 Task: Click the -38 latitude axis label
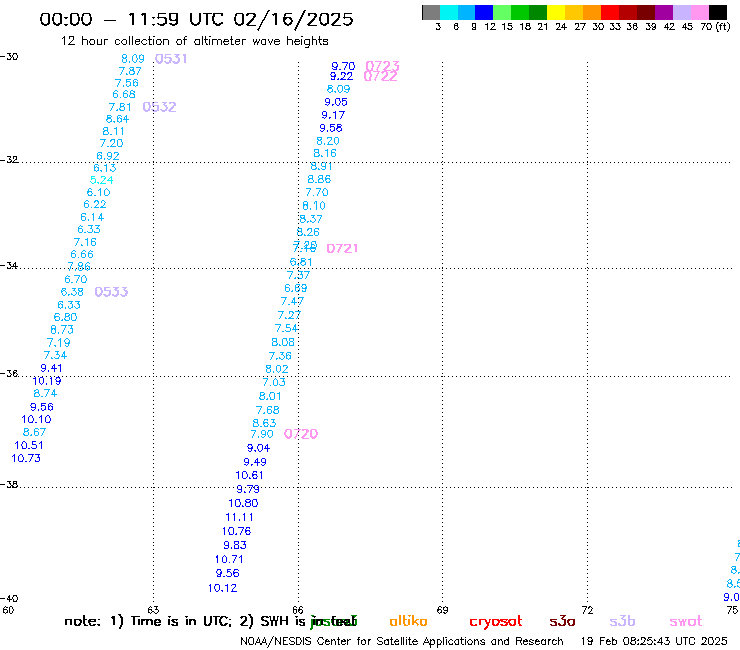point(9,484)
